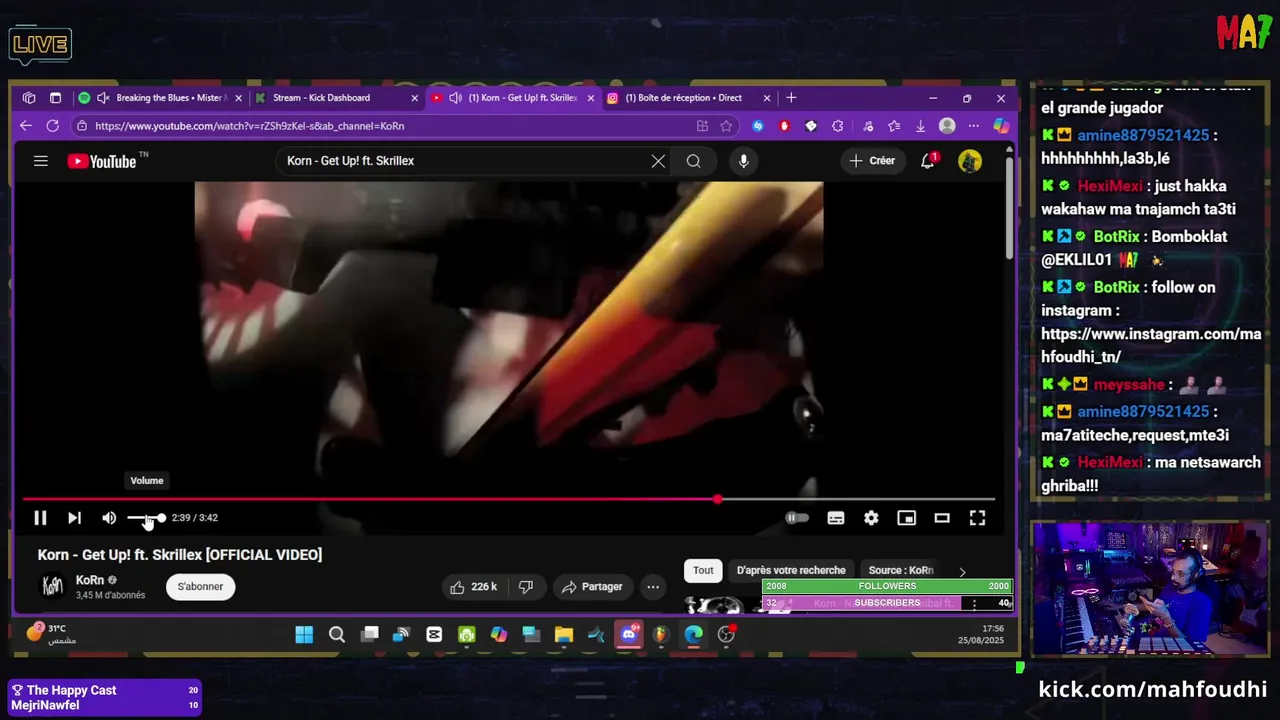
Task: Click the browser address bar URL
Action: coord(250,126)
